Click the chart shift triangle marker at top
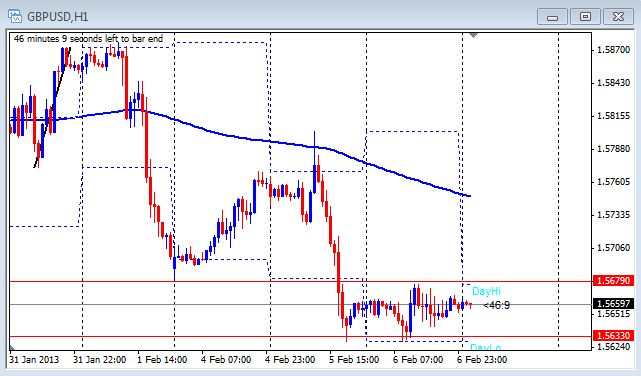Viewport: 641px width, 376px height. click(x=473, y=36)
